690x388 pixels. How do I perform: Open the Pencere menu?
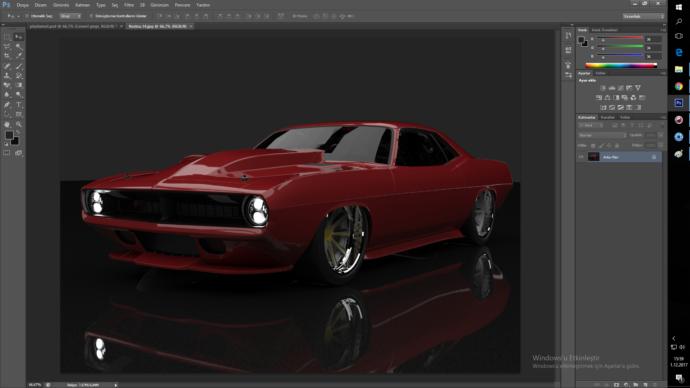[182, 5]
